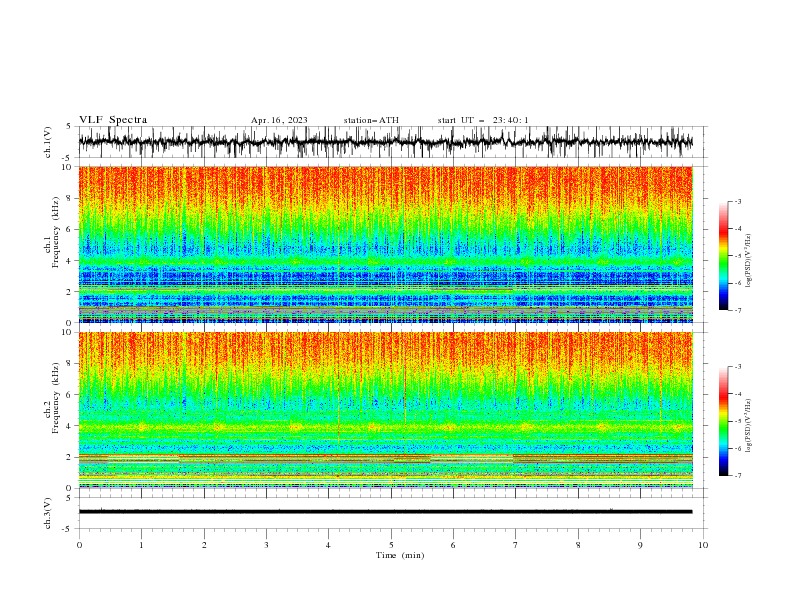Click the ch.1 "Frequency (kHz)" axis label

click(56, 232)
